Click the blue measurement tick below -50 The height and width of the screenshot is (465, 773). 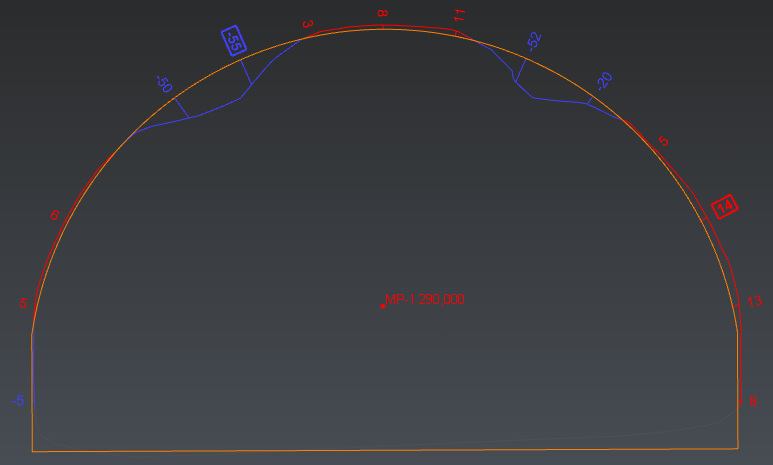(x=183, y=107)
